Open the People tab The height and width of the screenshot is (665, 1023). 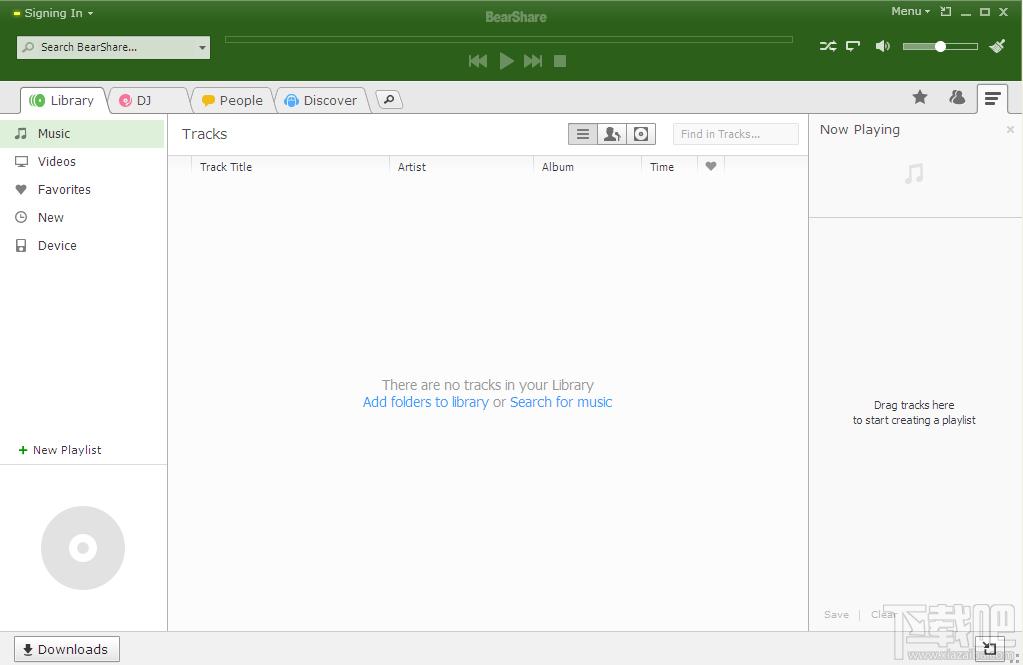(x=232, y=100)
